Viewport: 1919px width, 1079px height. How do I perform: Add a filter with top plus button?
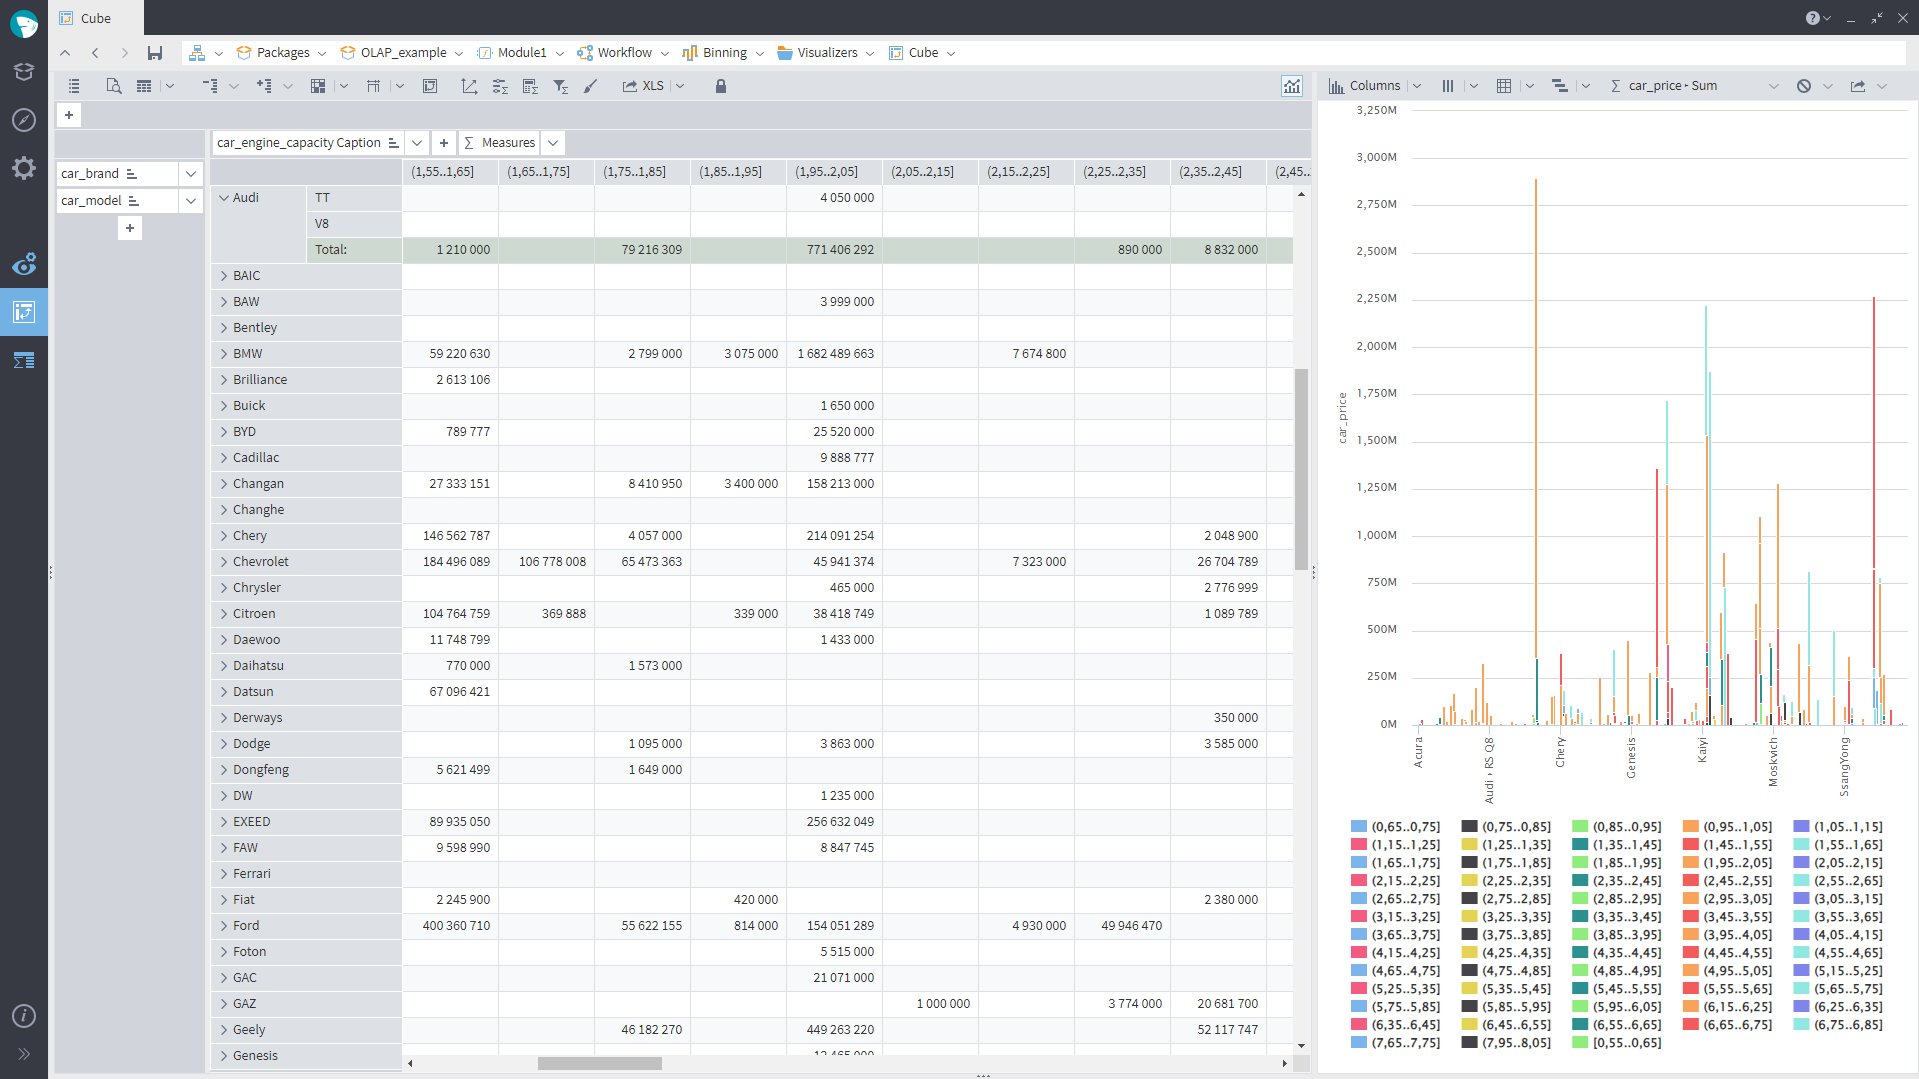pyautogui.click(x=69, y=115)
